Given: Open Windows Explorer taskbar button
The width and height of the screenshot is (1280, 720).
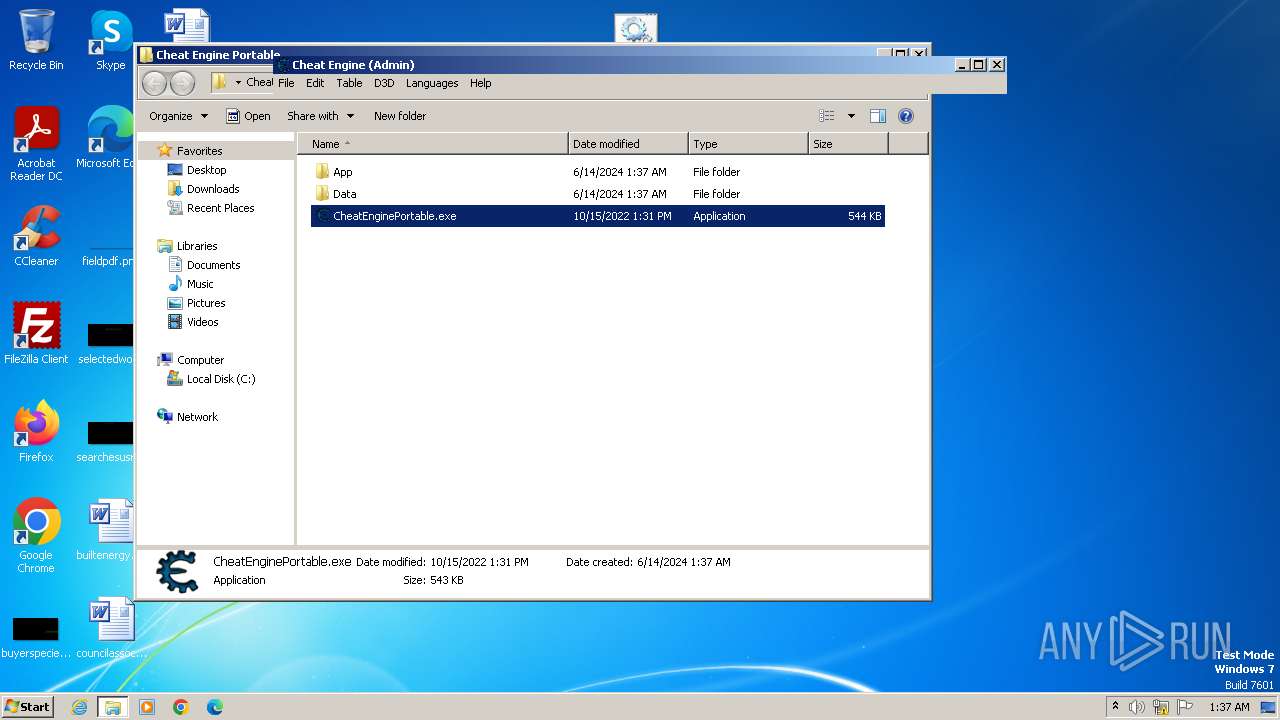Looking at the screenshot, I should (x=112, y=707).
